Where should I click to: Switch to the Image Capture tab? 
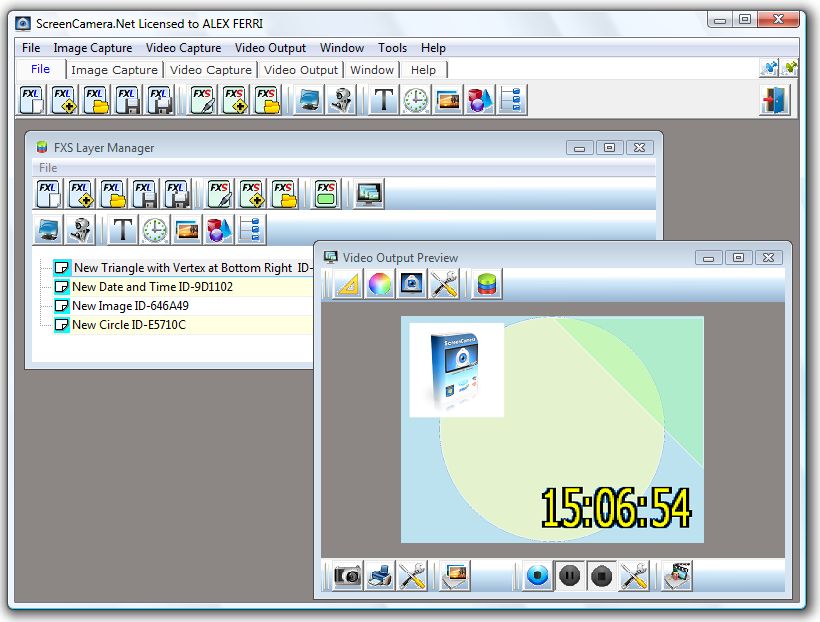[x=114, y=70]
